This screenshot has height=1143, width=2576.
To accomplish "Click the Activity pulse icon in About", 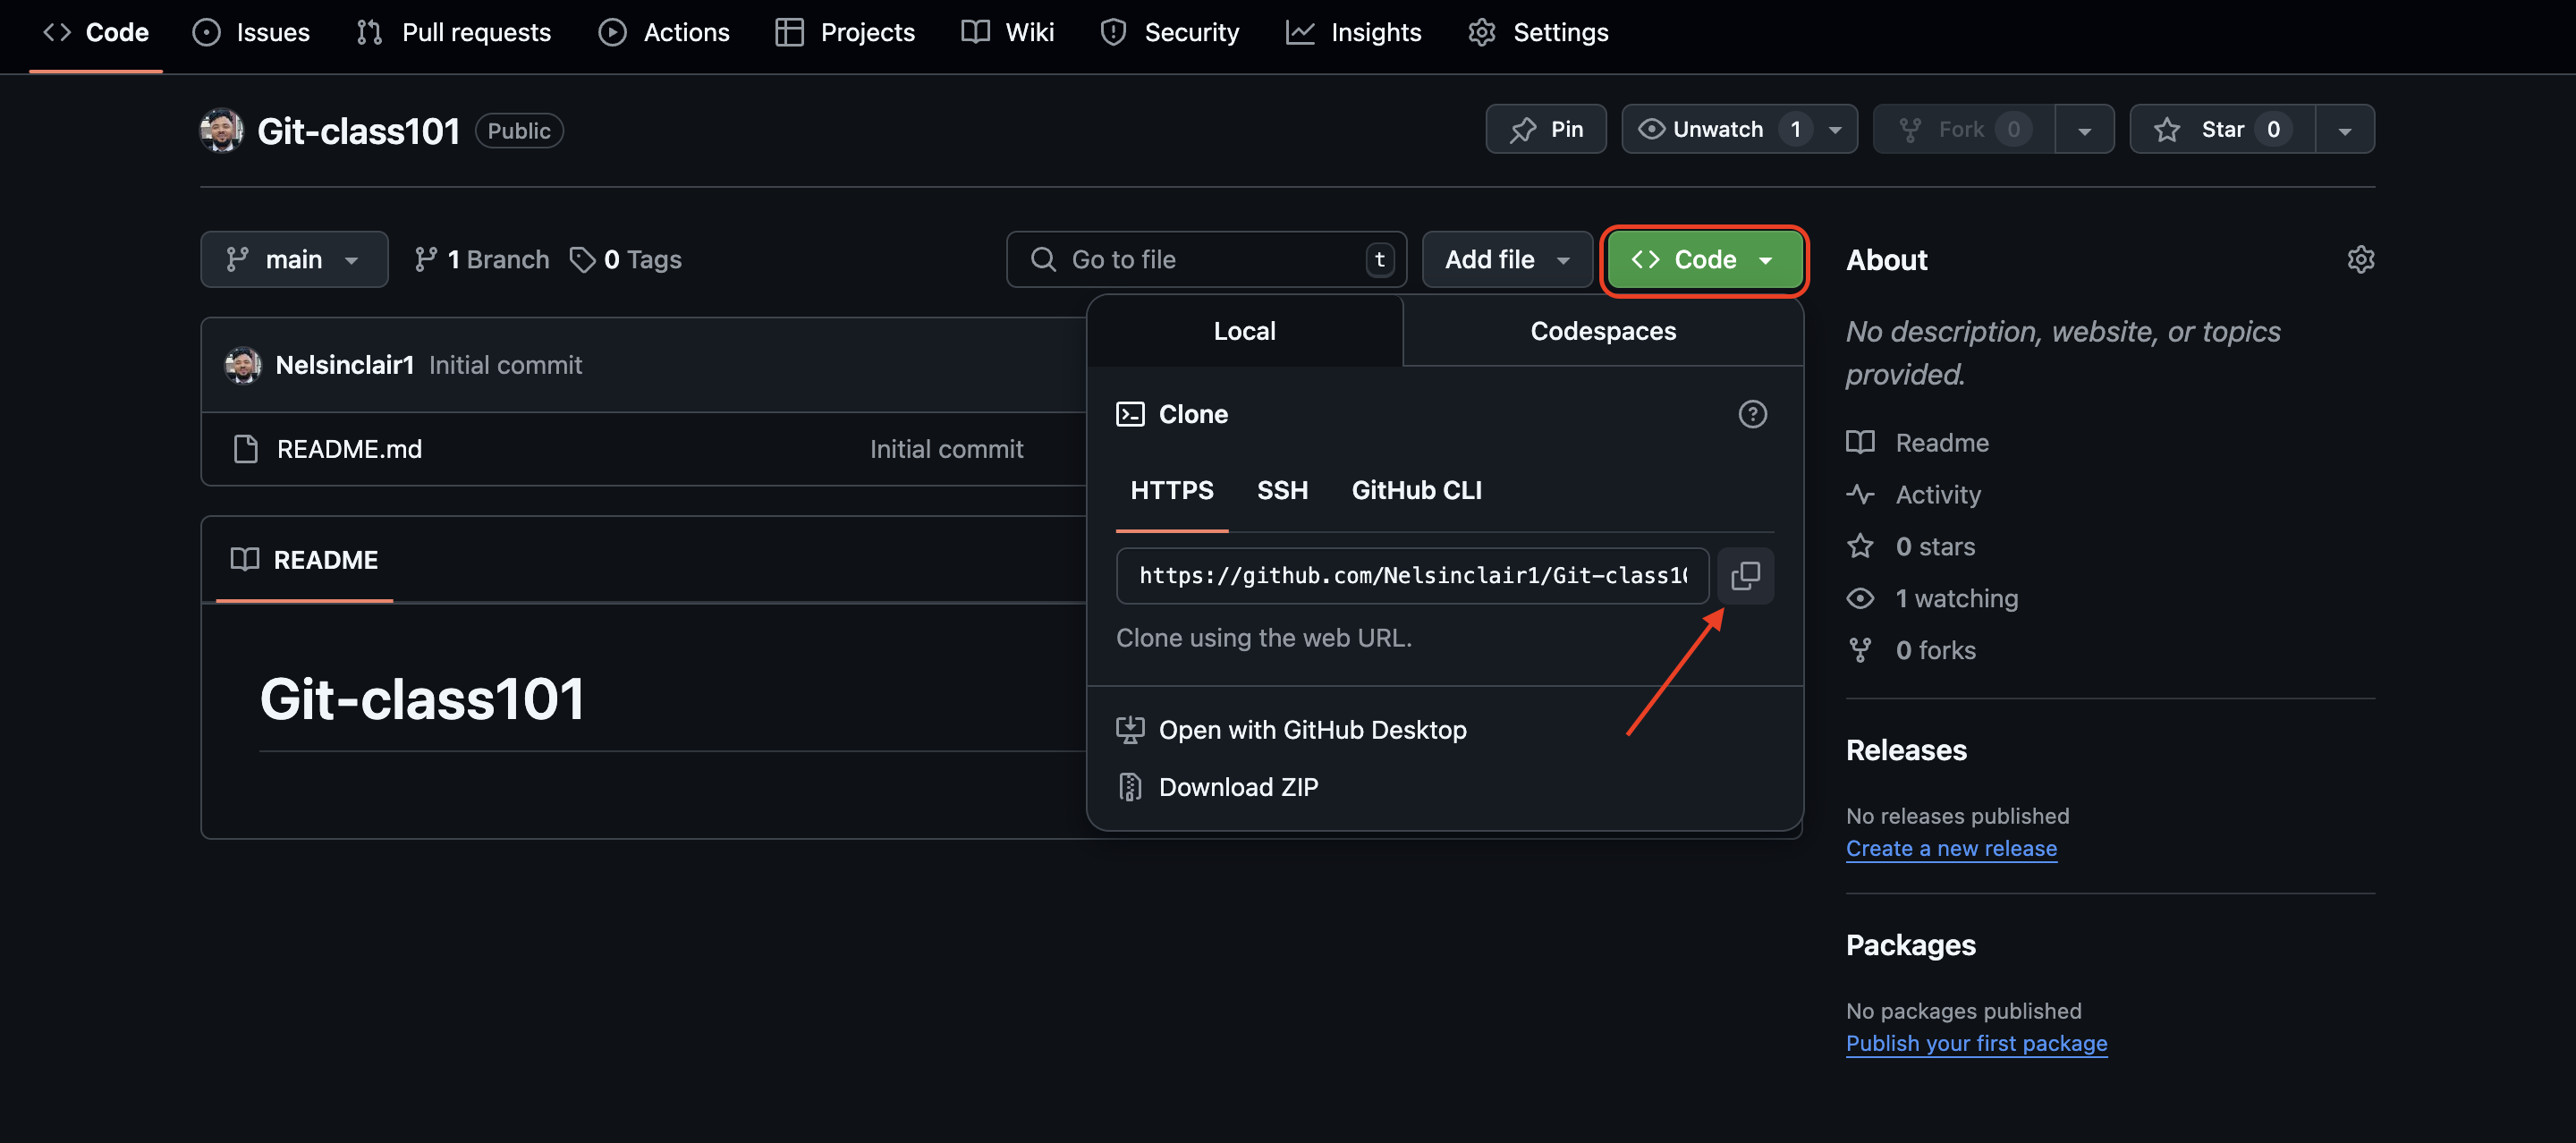I will pos(1860,494).
